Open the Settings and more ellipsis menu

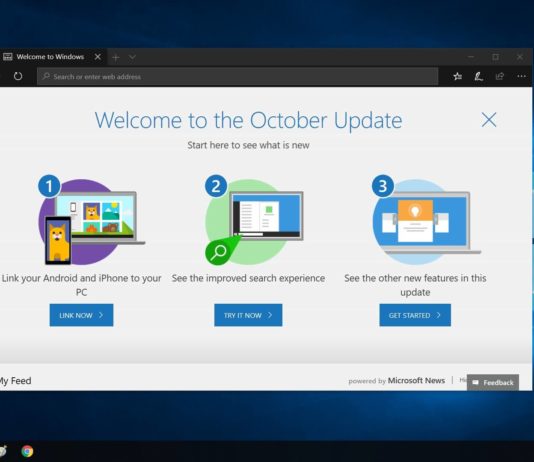coord(521,76)
